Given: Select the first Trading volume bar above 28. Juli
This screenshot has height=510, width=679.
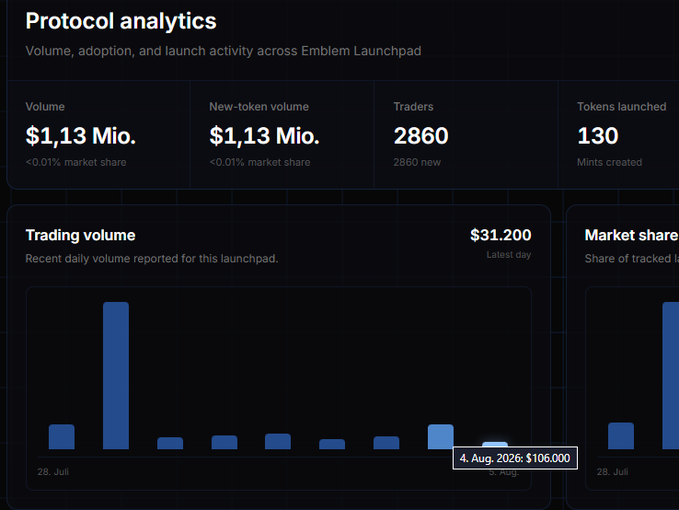Looking at the screenshot, I should [x=61, y=436].
